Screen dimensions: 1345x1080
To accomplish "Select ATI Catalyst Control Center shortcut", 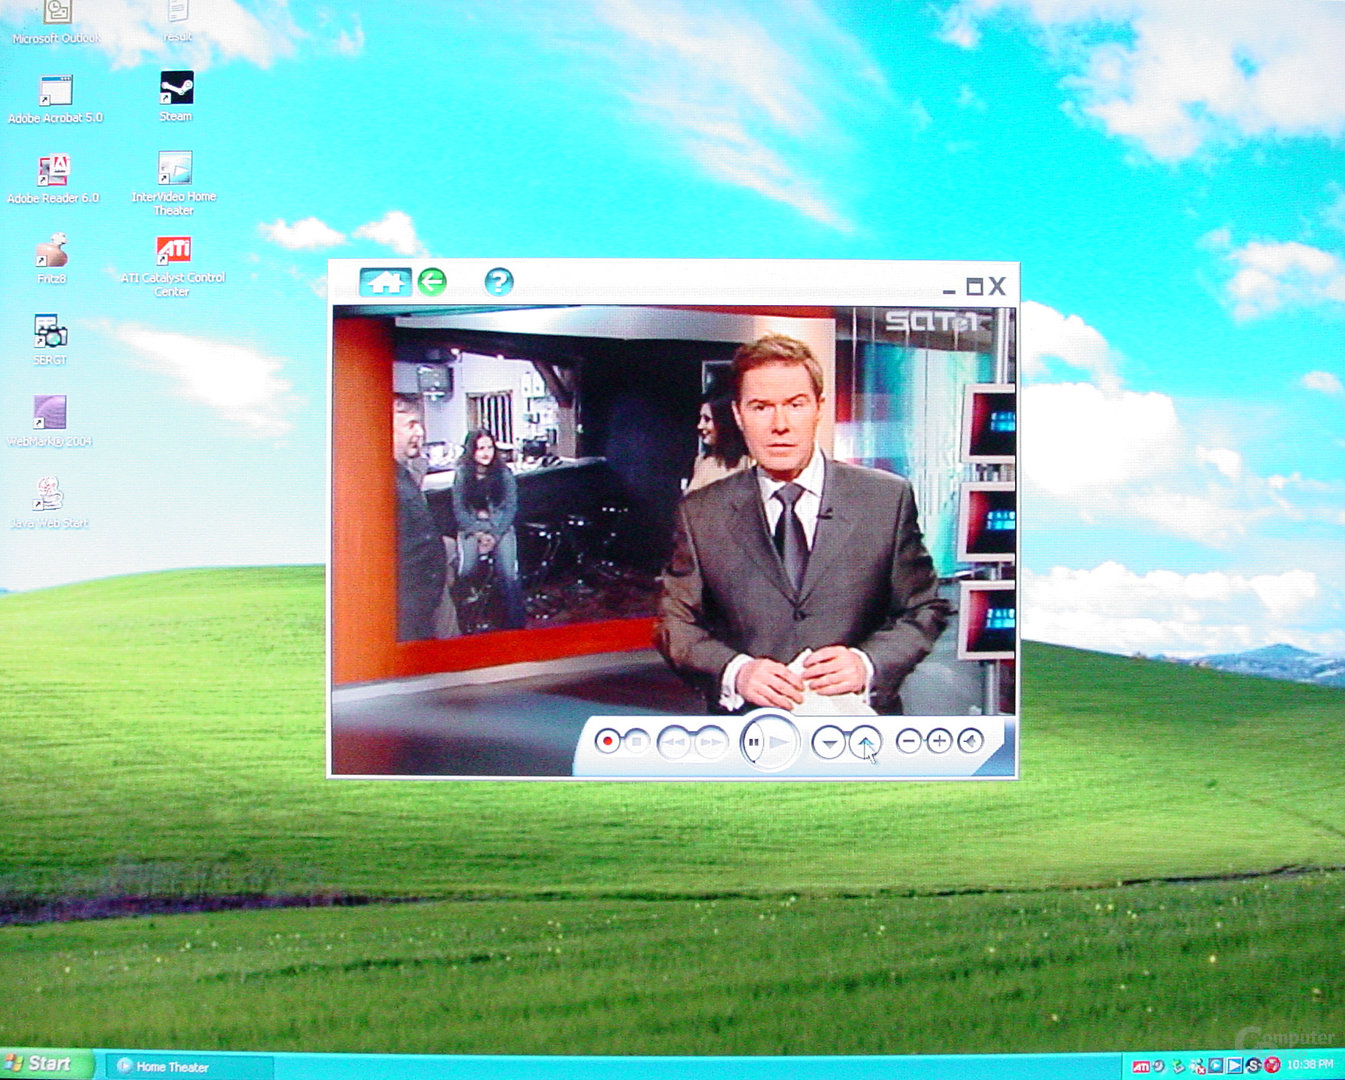I will (173, 265).
